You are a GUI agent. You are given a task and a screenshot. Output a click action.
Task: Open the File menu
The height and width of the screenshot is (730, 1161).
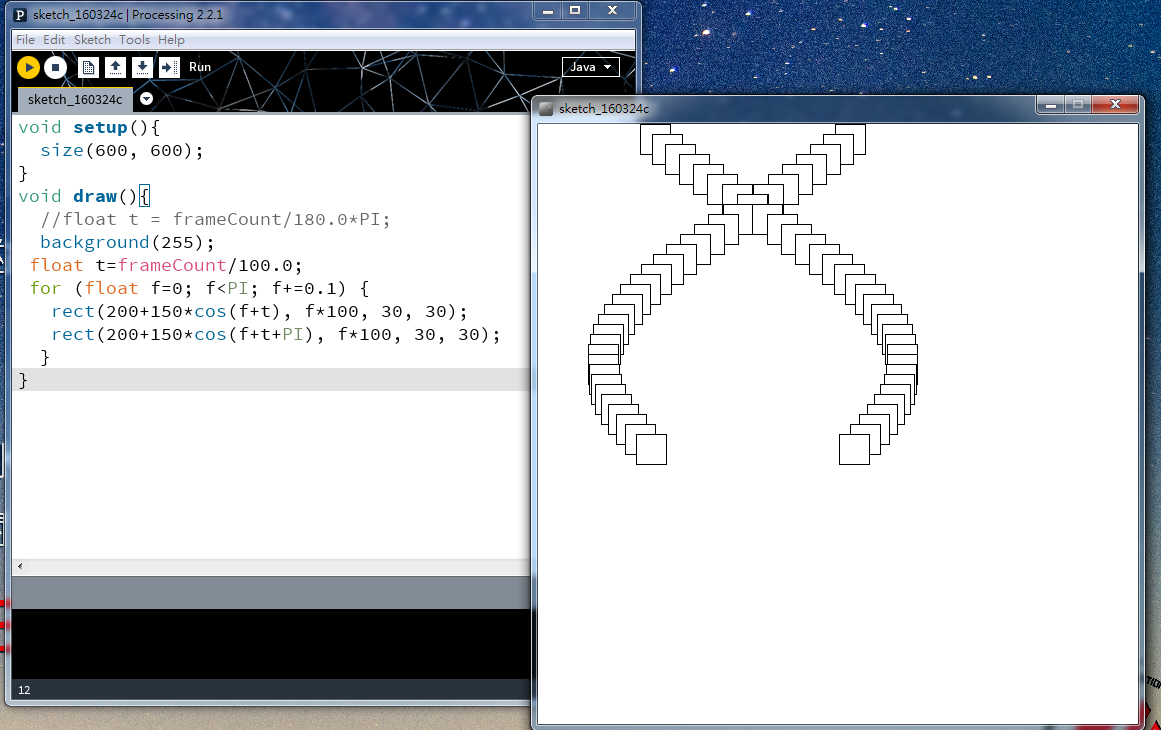coord(25,39)
